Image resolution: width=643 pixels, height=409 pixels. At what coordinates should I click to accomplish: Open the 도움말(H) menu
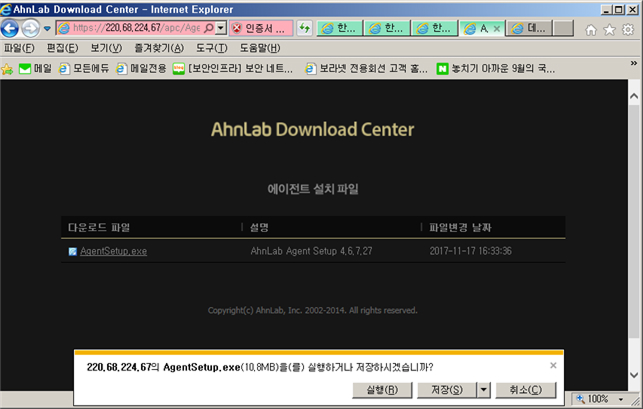[260, 48]
